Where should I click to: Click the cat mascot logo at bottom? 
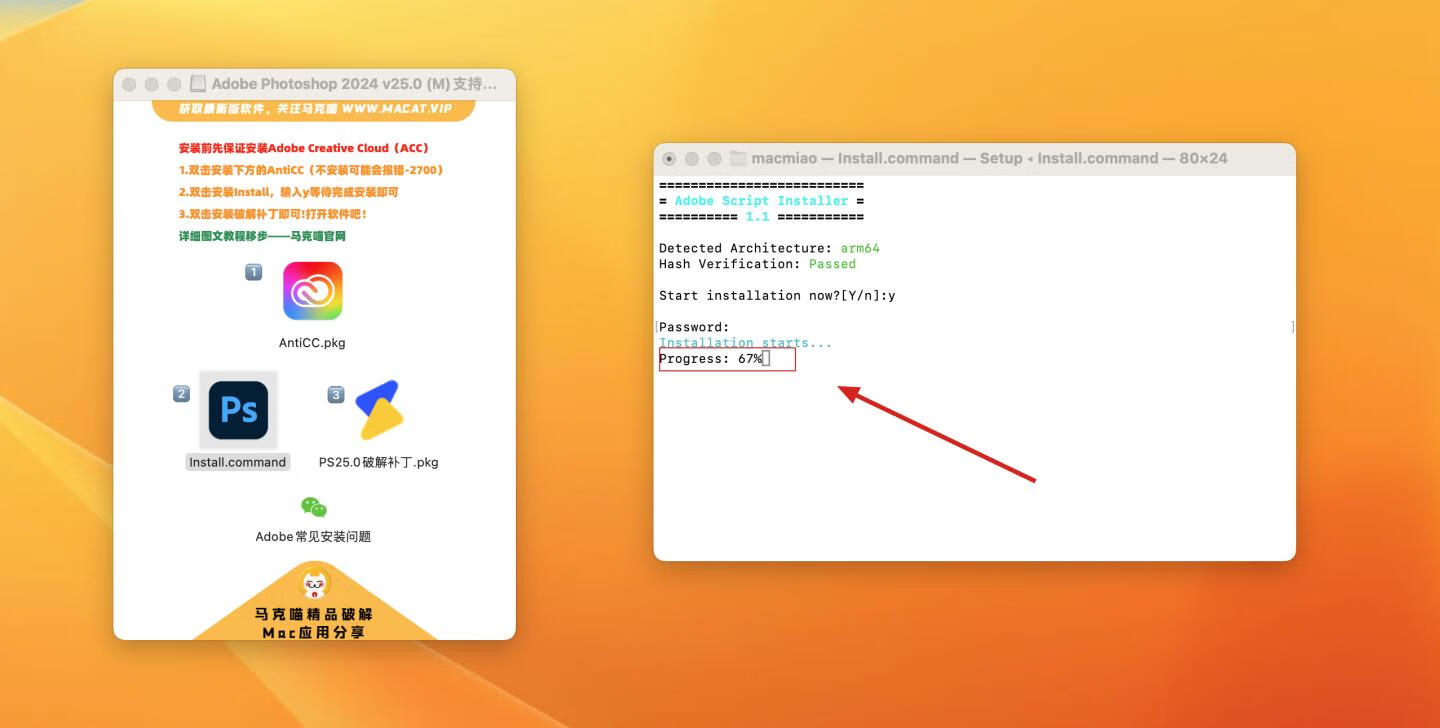click(x=315, y=584)
